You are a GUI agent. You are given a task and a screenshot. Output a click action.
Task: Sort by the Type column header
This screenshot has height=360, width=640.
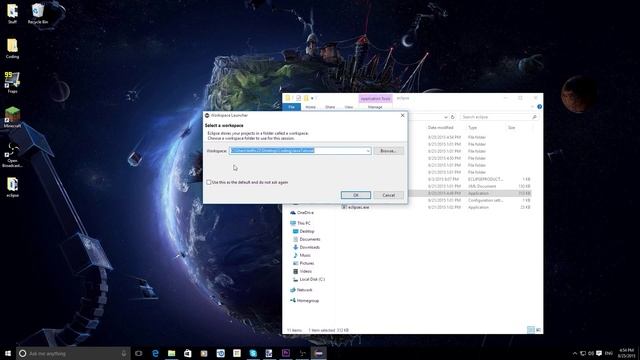point(472,128)
